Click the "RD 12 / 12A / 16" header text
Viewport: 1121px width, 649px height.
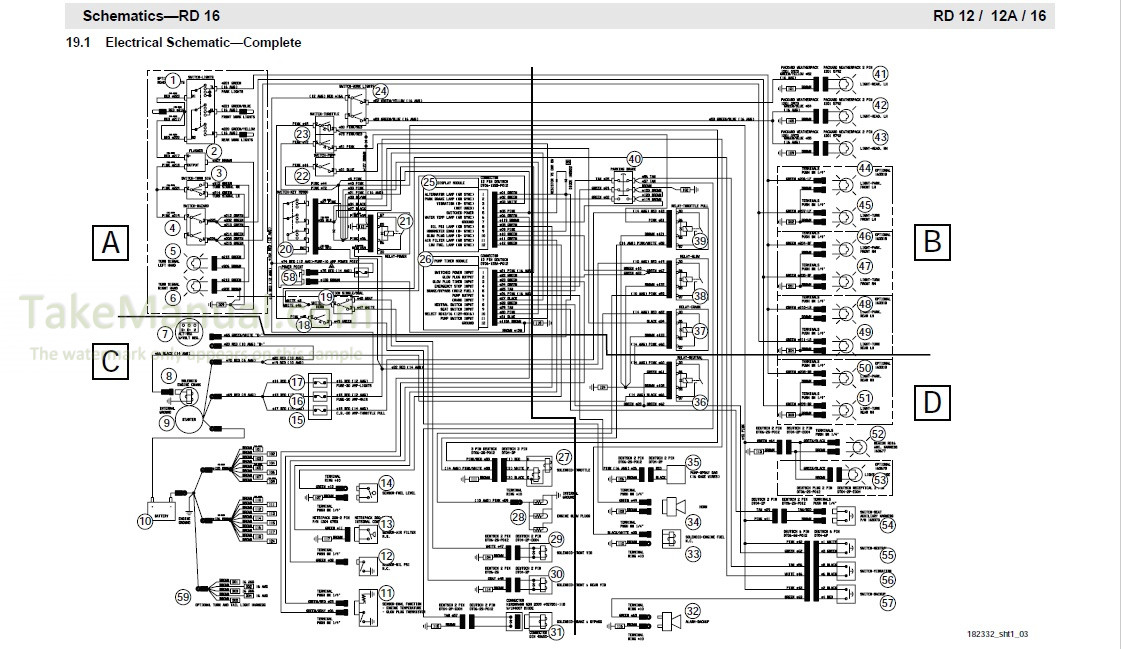990,16
